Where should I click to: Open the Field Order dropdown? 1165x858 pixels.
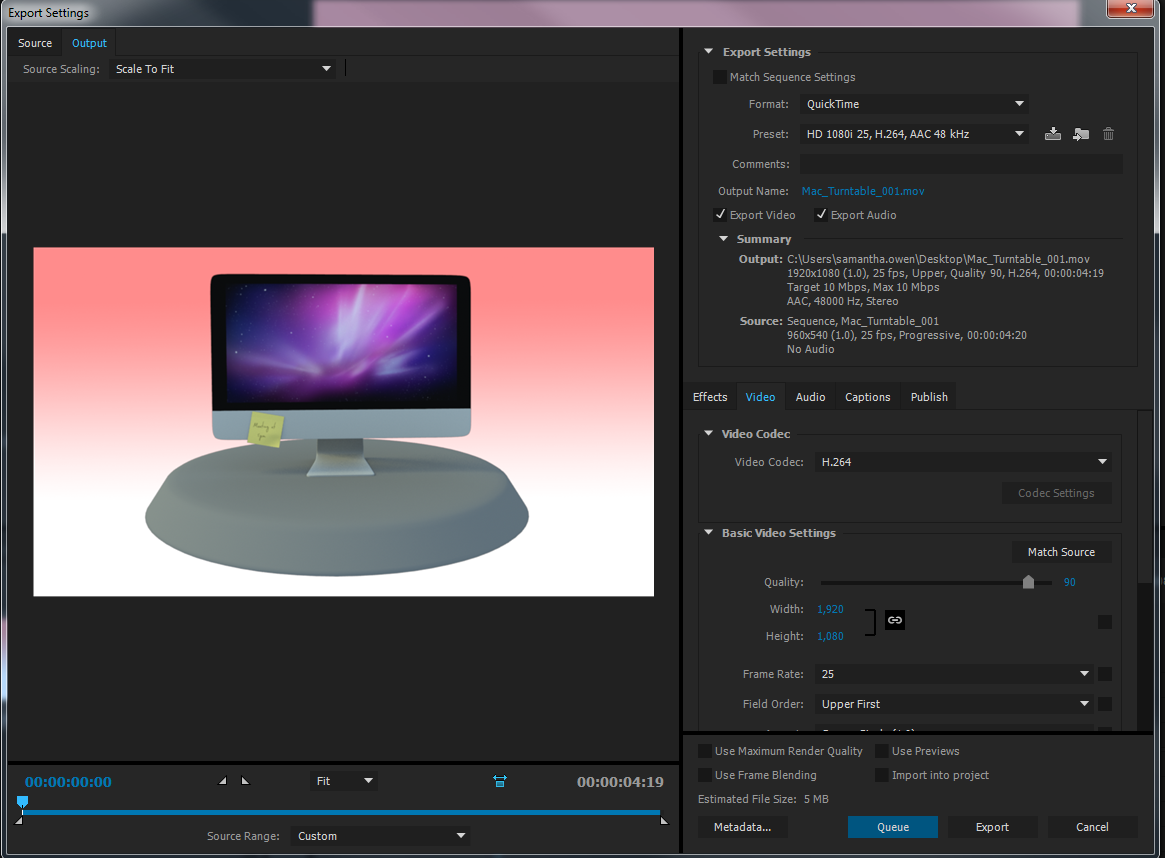tap(953, 703)
